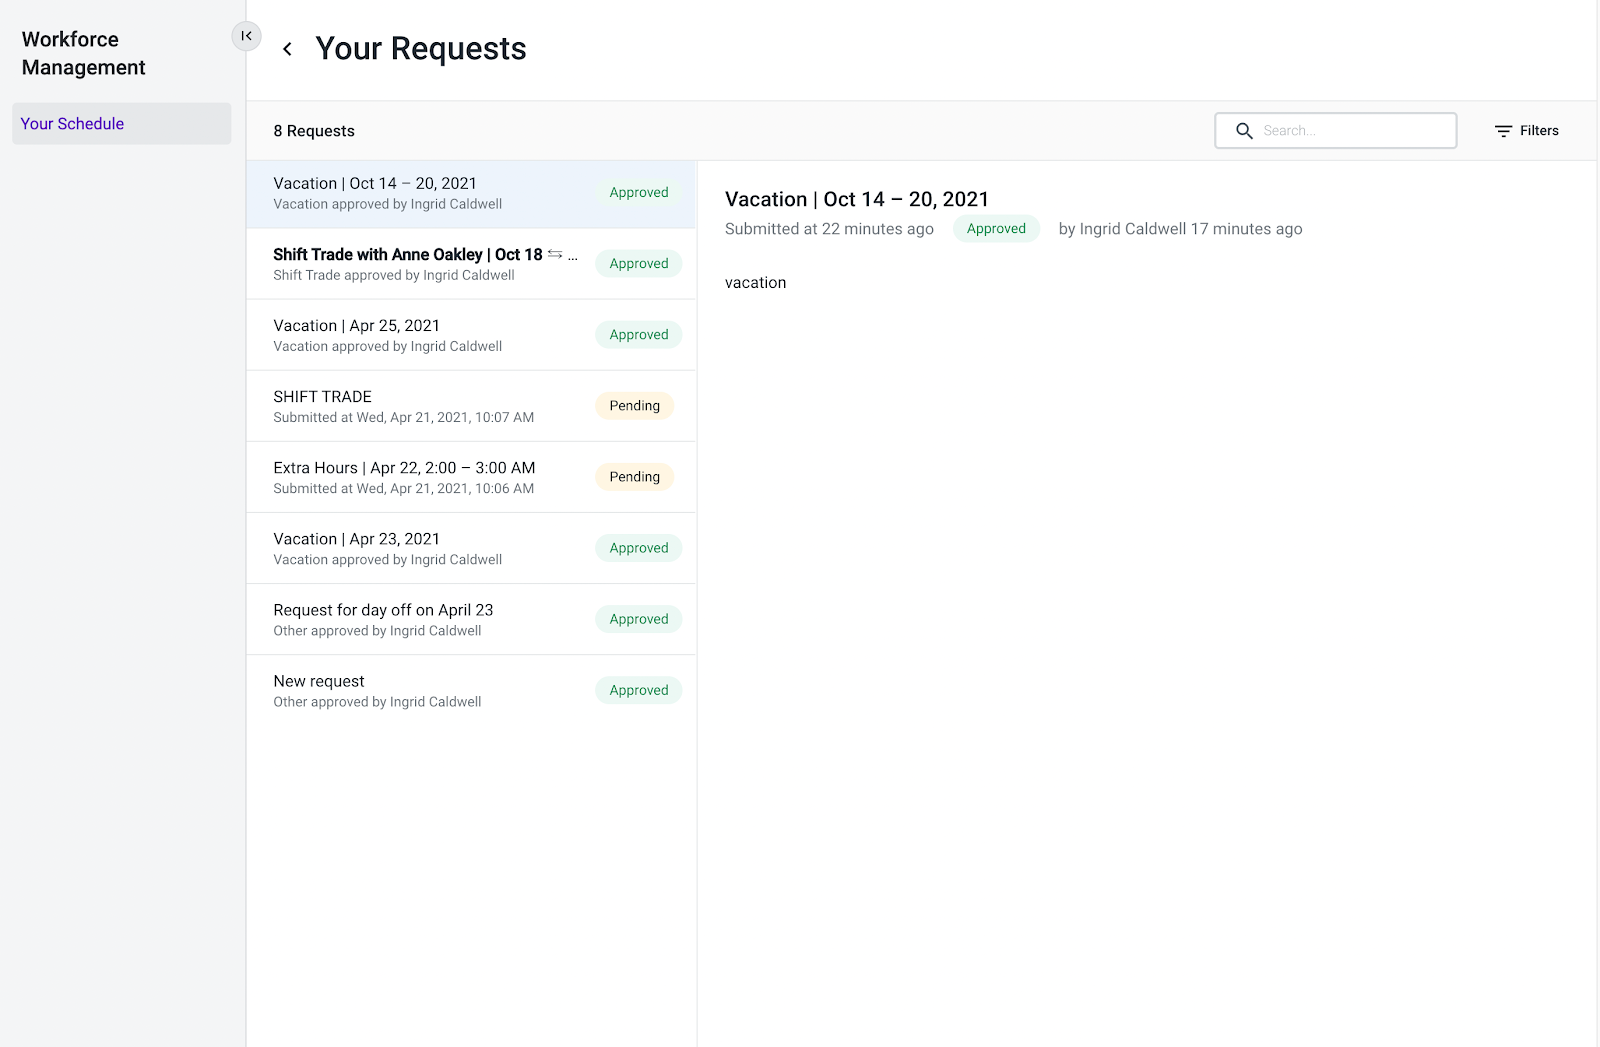The width and height of the screenshot is (1600, 1047).
Task: Click 'Submitted at Wed, Apr 21, 2021, 10:07 AM'
Action: click(x=404, y=418)
